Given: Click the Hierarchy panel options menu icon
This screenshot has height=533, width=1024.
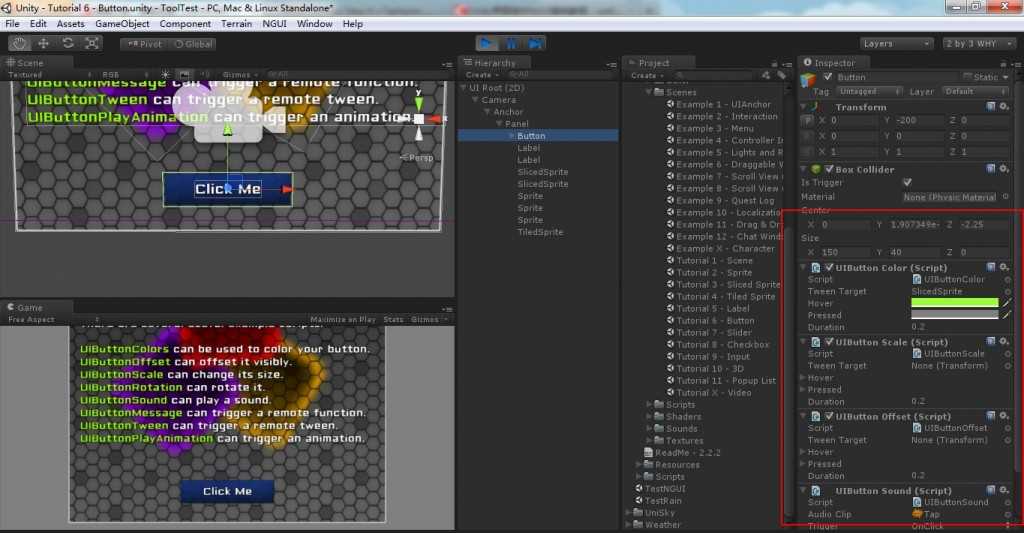Looking at the screenshot, I should click(611, 65).
